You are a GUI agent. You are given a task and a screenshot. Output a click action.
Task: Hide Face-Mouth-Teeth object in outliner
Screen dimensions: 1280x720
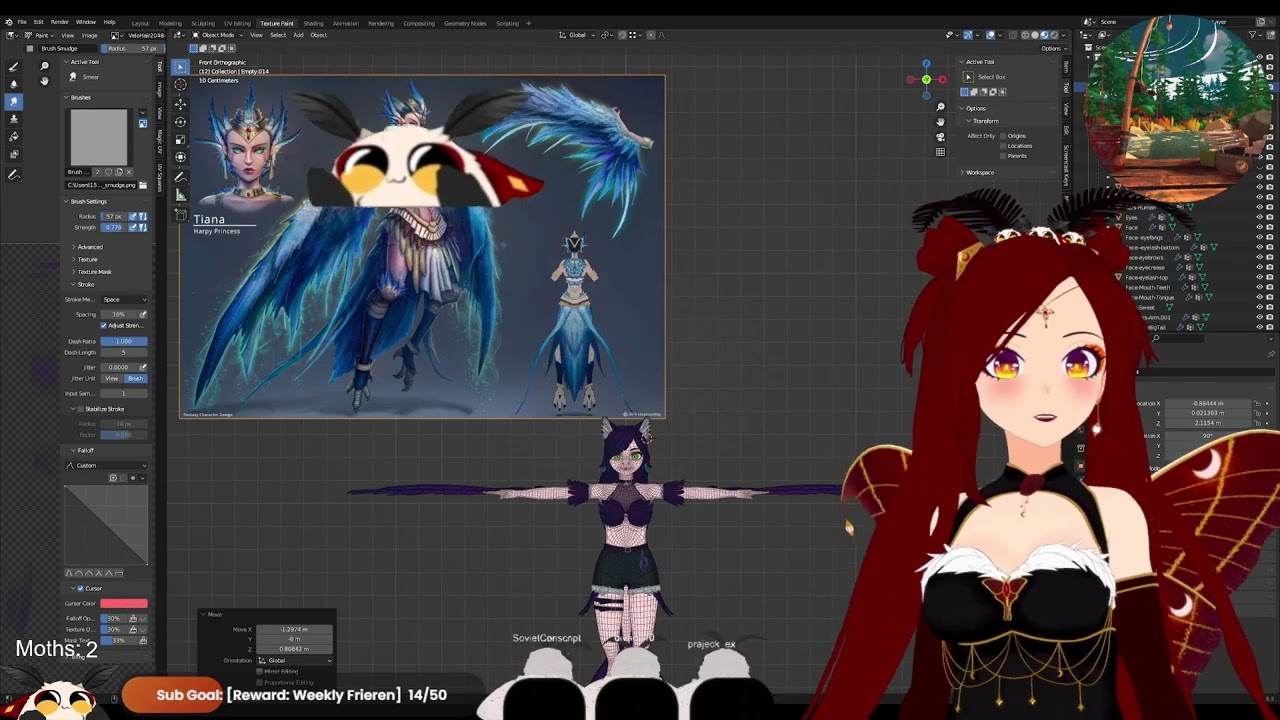pos(1259,287)
